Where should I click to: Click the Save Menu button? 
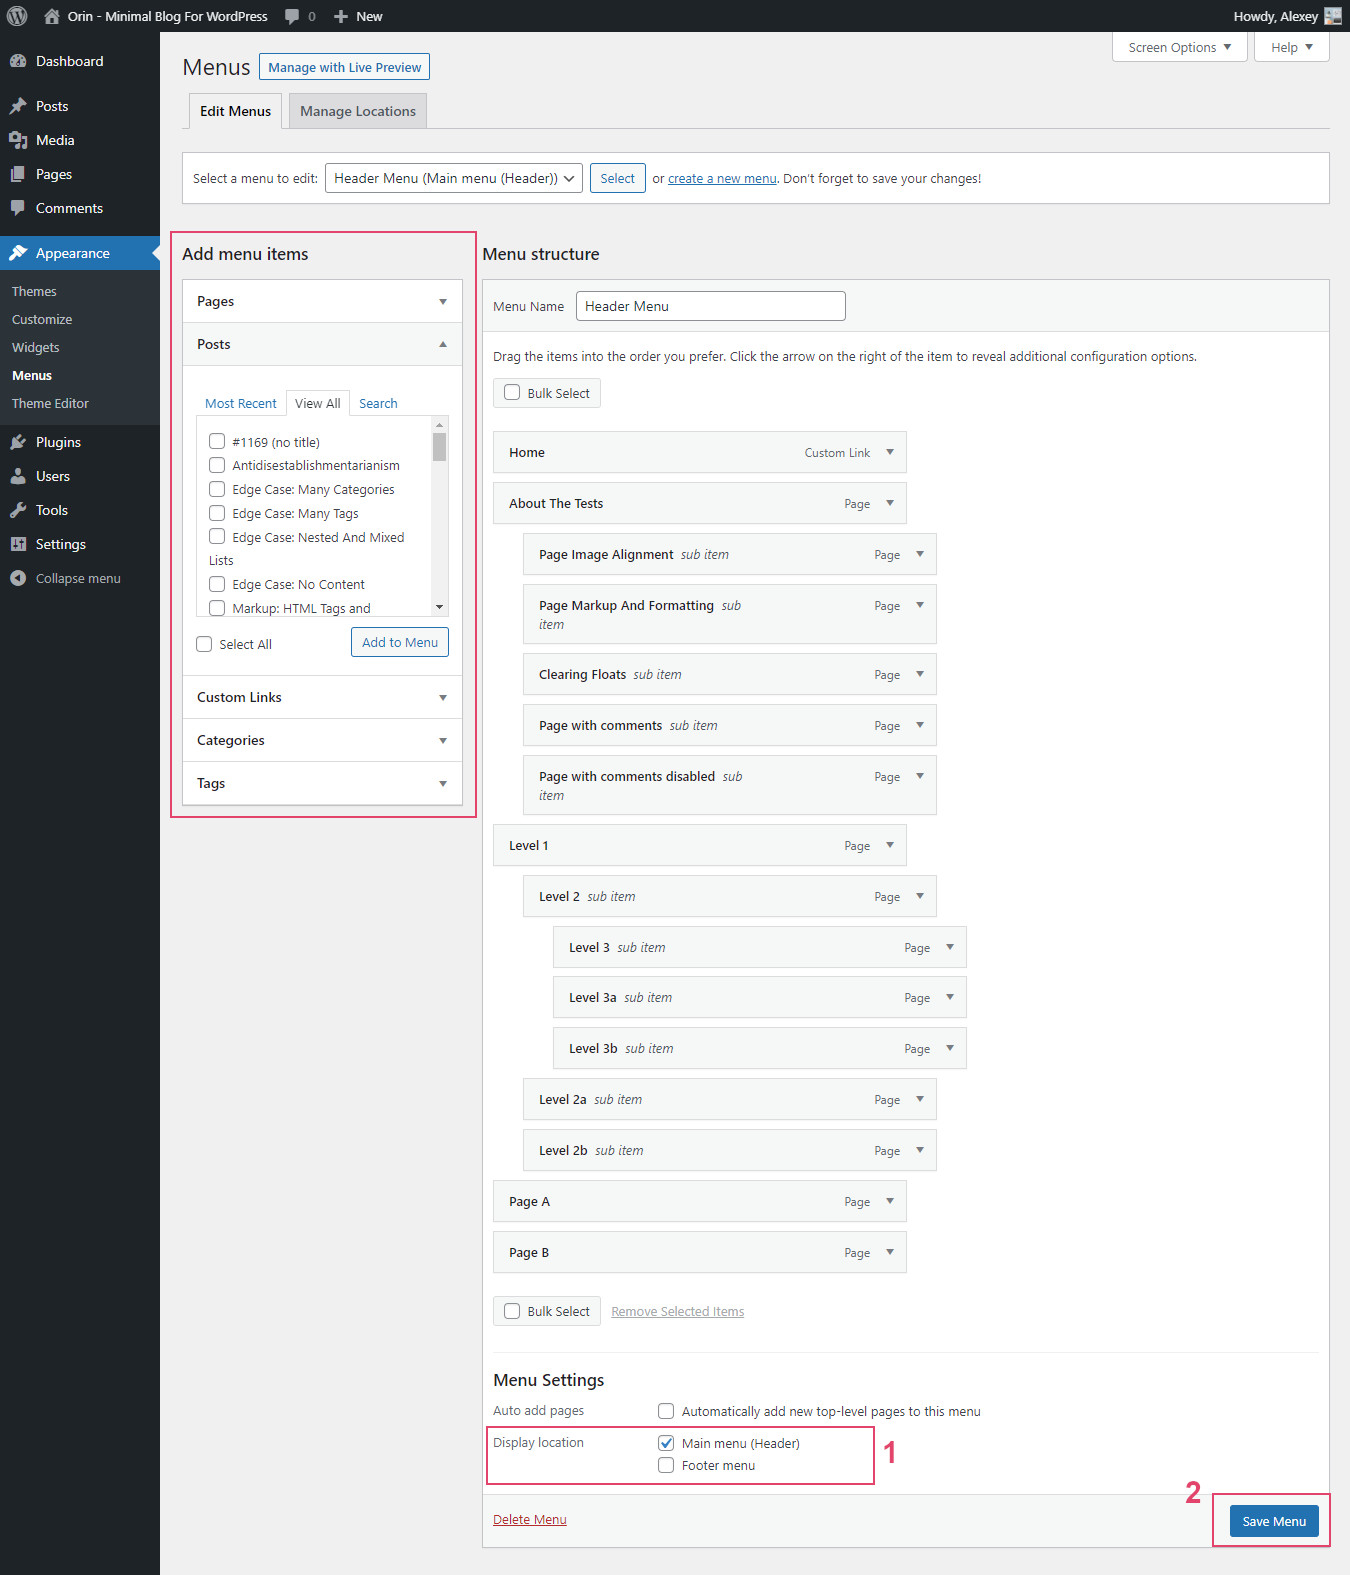(1273, 1521)
